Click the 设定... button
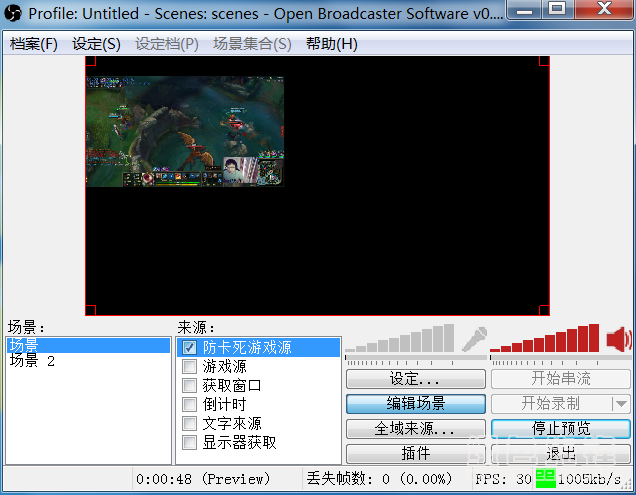 (x=416, y=379)
